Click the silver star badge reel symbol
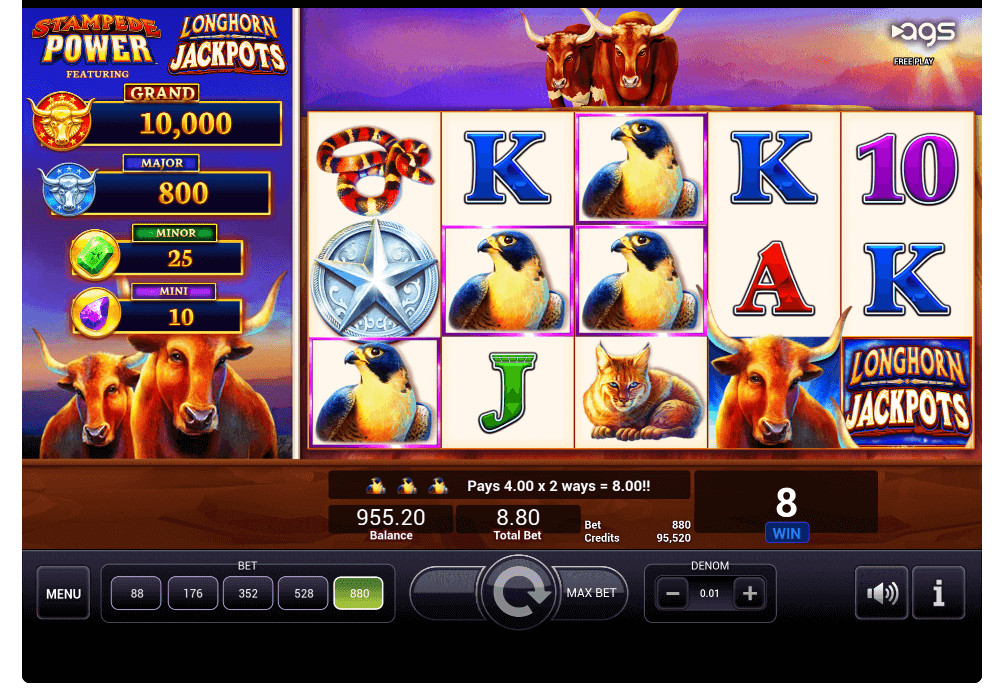Screen dimensions: 1001x699 tap(375, 279)
